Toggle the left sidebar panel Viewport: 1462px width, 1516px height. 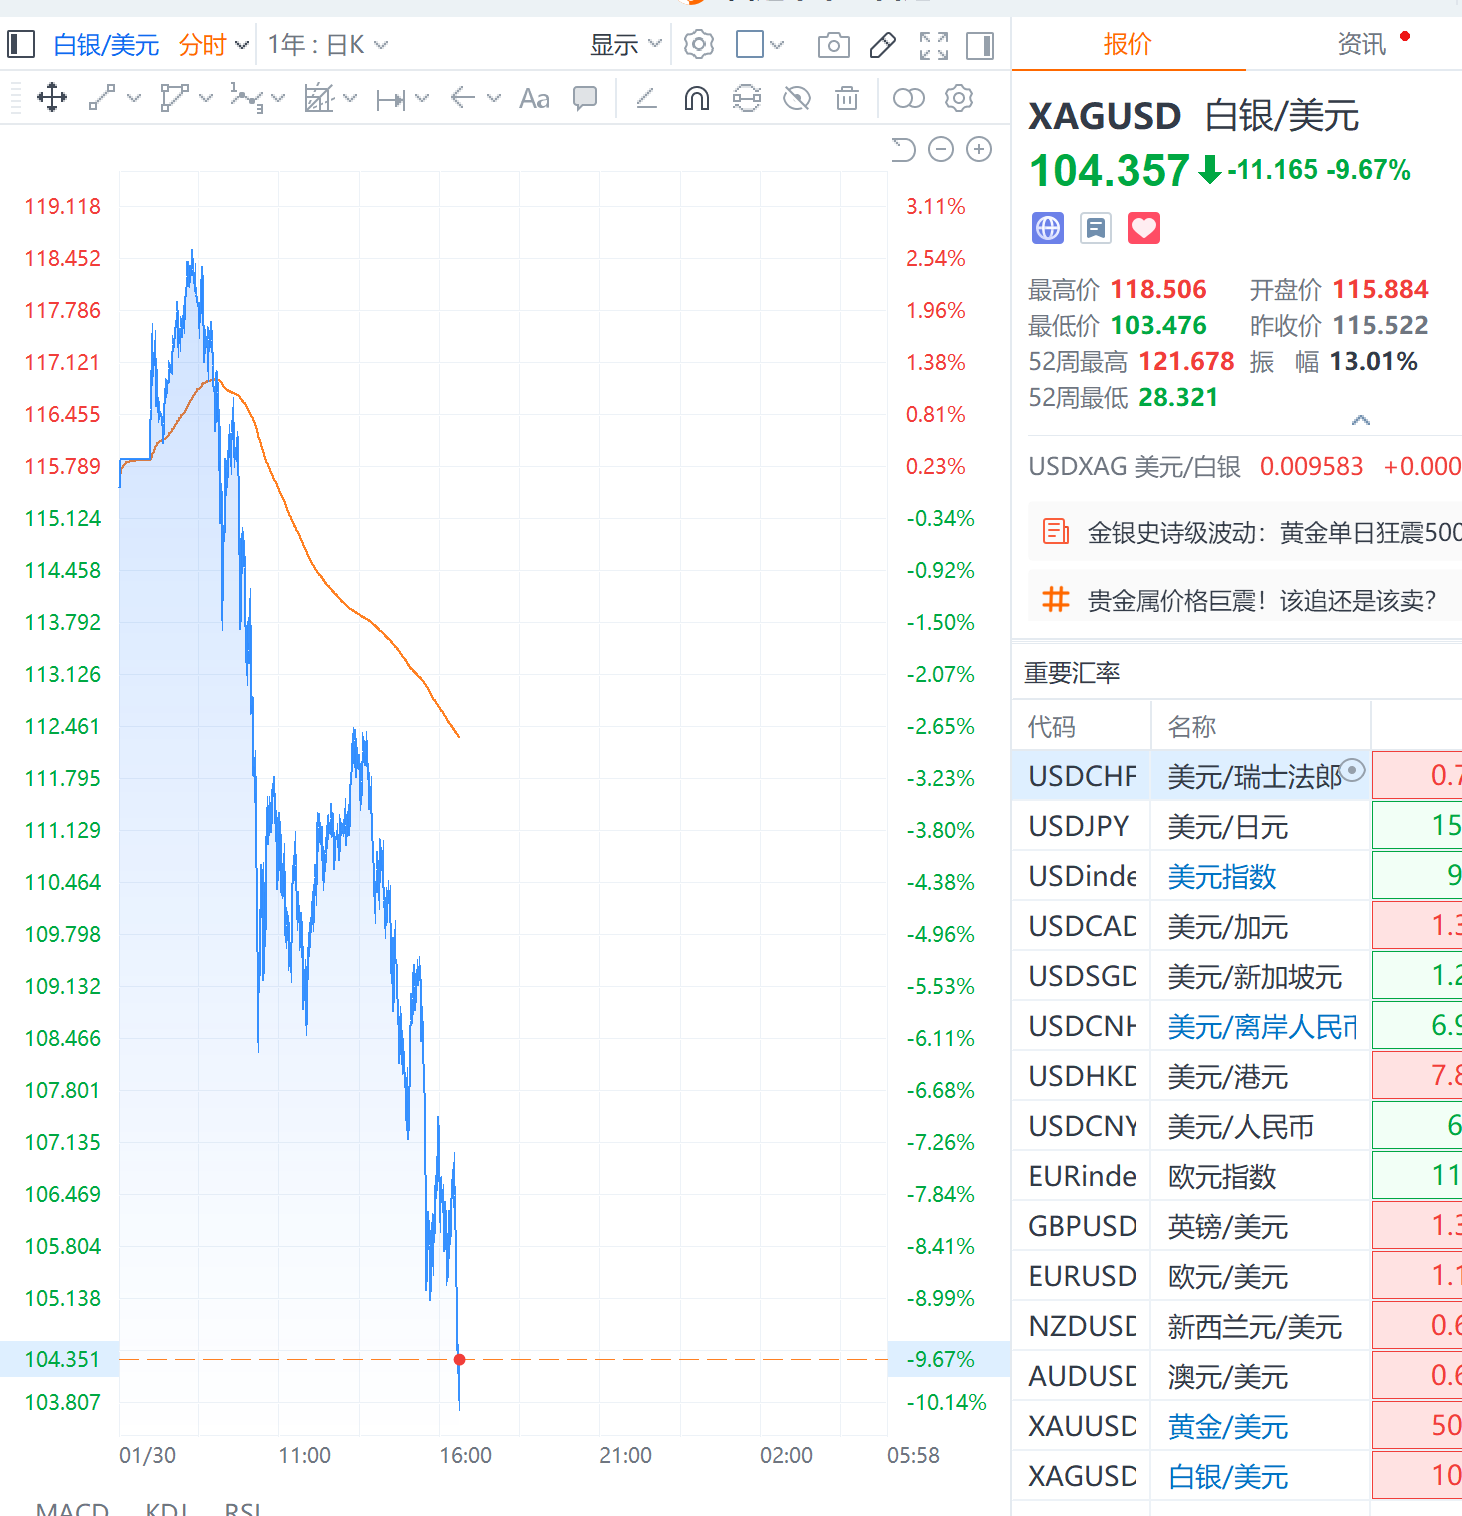(21, 45)
